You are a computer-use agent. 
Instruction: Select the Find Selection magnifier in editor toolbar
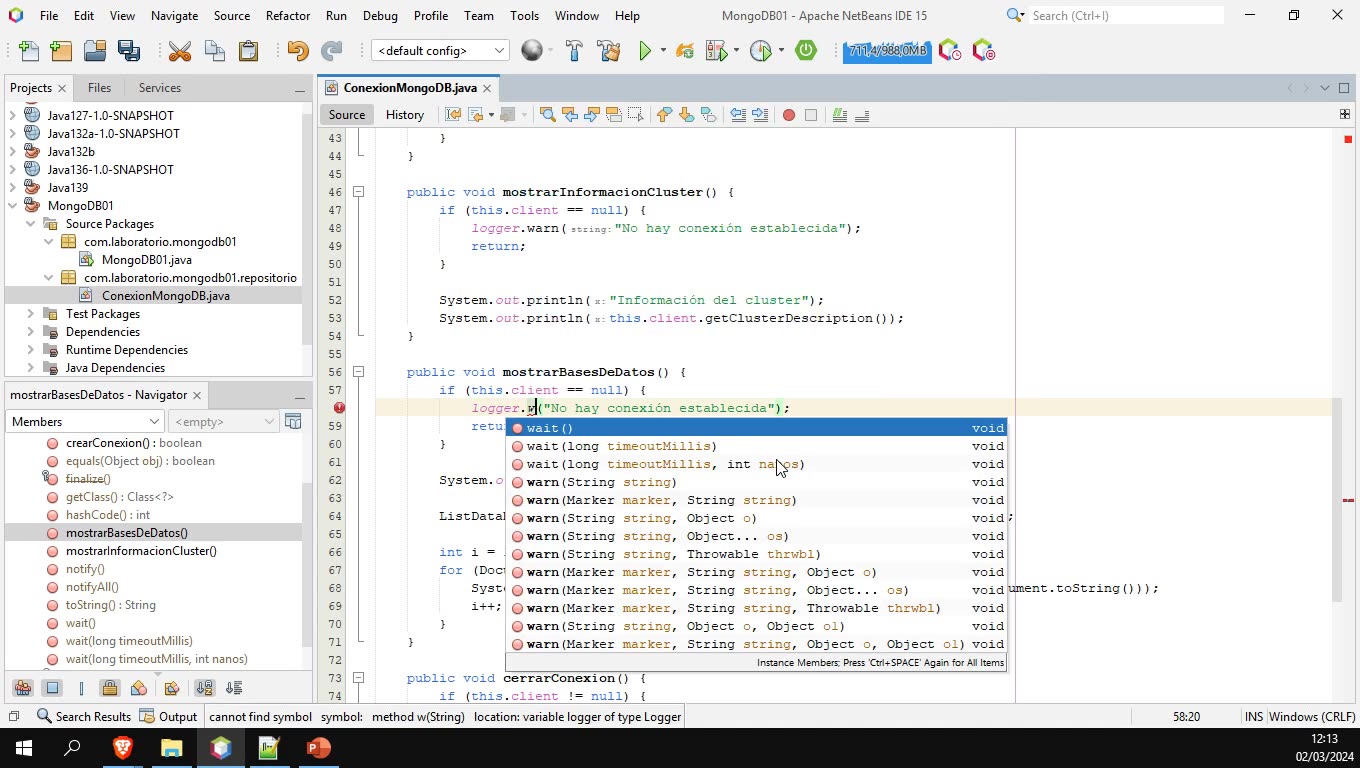pos(548,114)
